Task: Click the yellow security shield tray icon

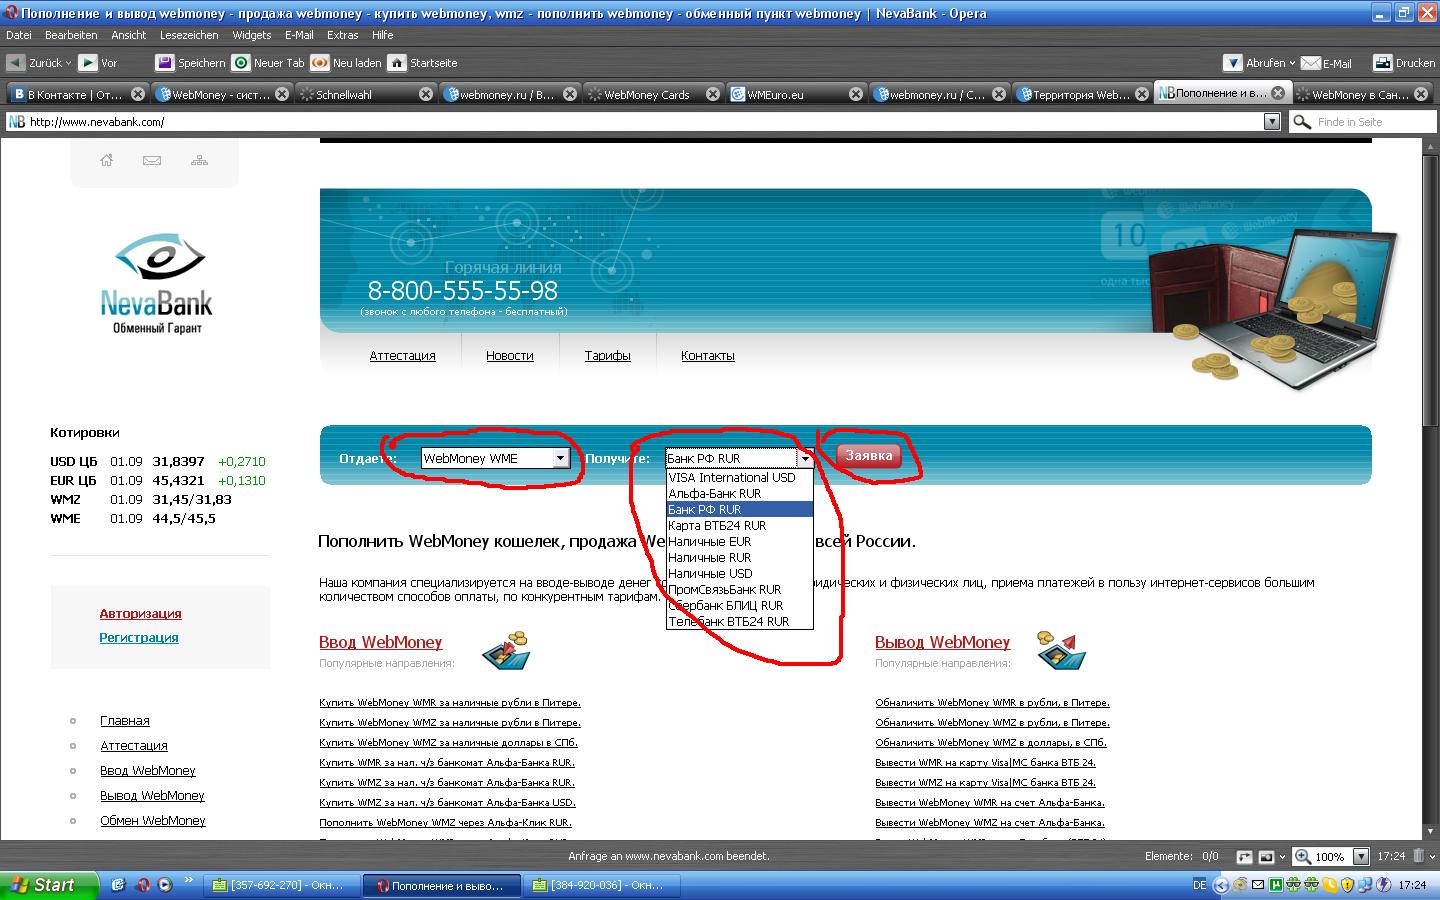Action: click(1347, 885)
